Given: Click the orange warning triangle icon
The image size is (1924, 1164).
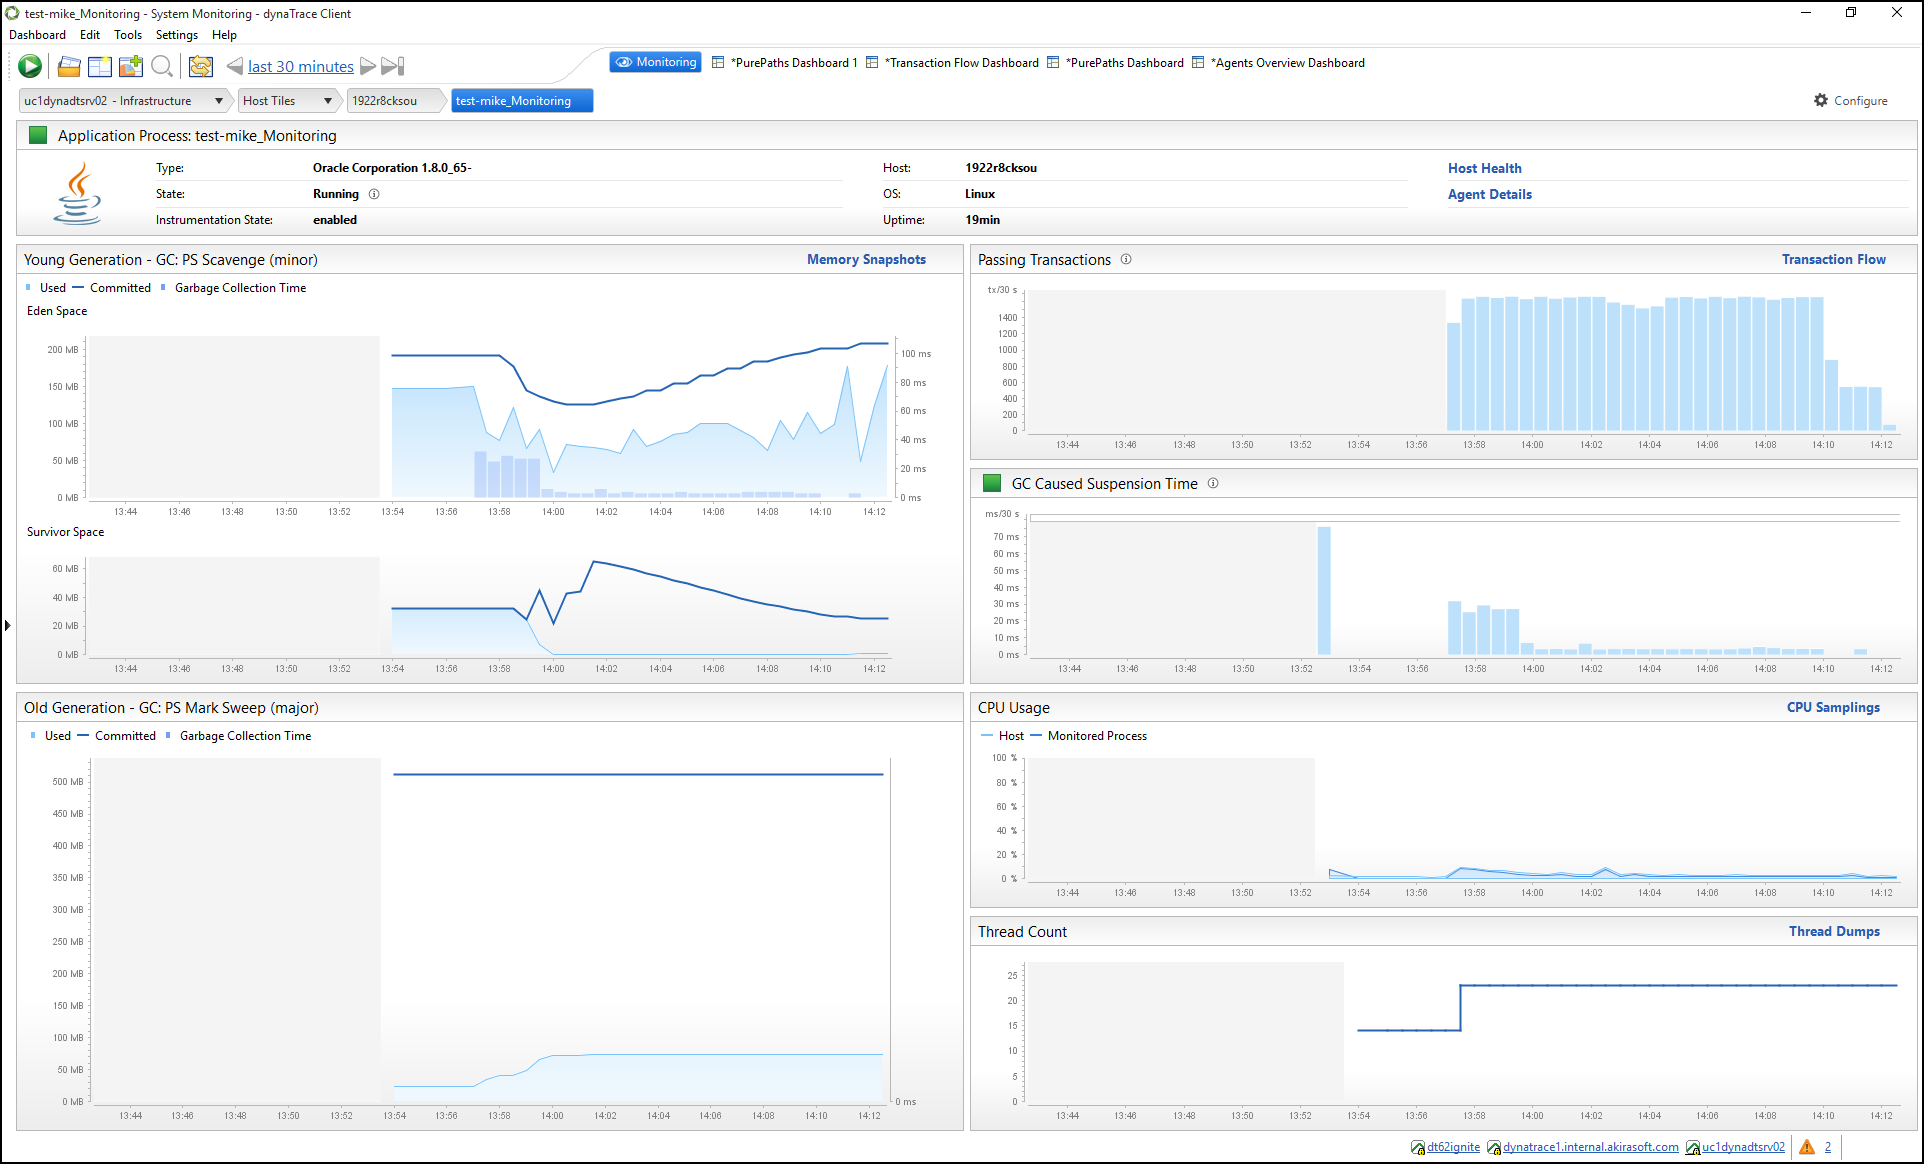Looking at the screenshot, I should pyautogui.click(x=1806, y=1147).
